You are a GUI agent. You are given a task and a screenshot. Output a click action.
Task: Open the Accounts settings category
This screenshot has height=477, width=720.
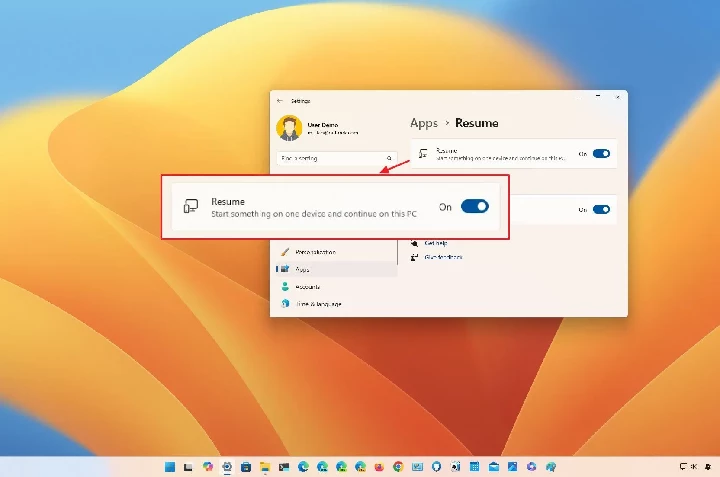click(307, 286)
